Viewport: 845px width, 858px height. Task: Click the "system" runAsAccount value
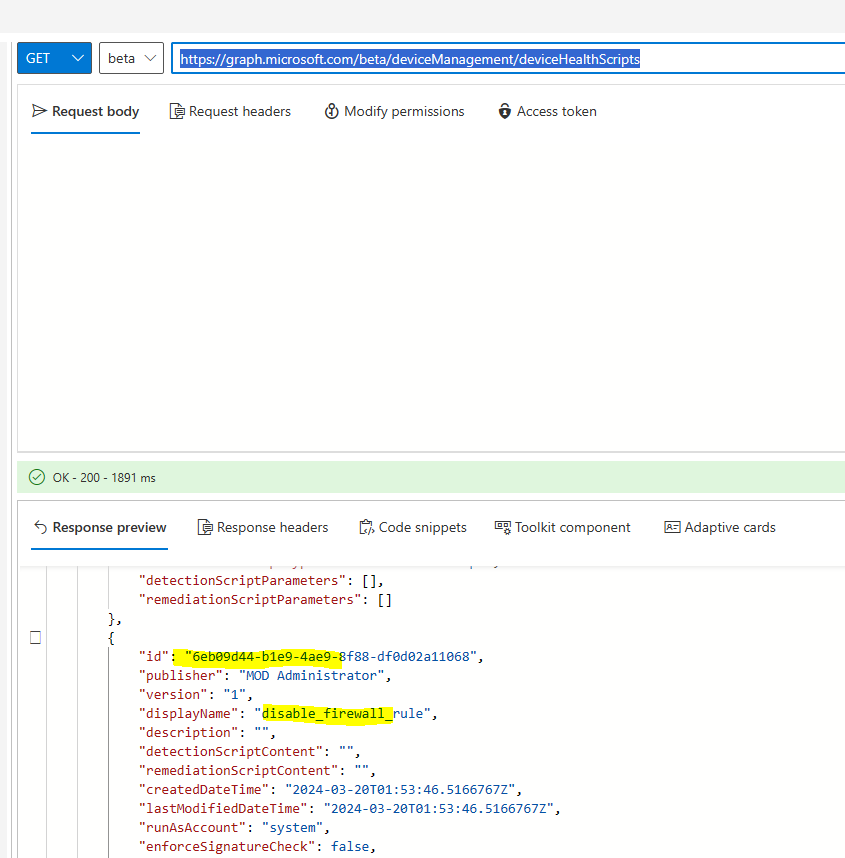point(292,827)
